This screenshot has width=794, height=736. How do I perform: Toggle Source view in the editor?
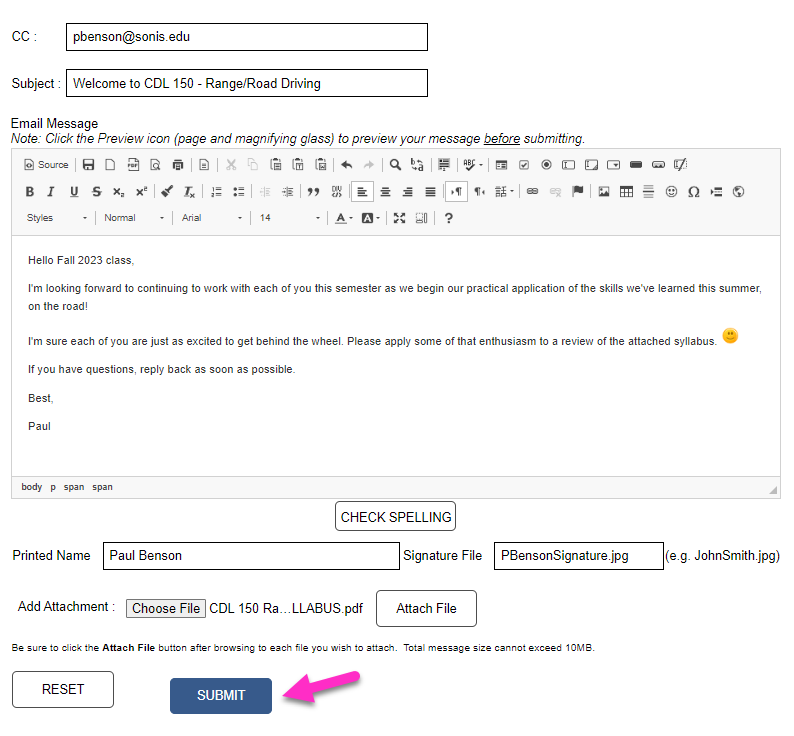[46, 165]
